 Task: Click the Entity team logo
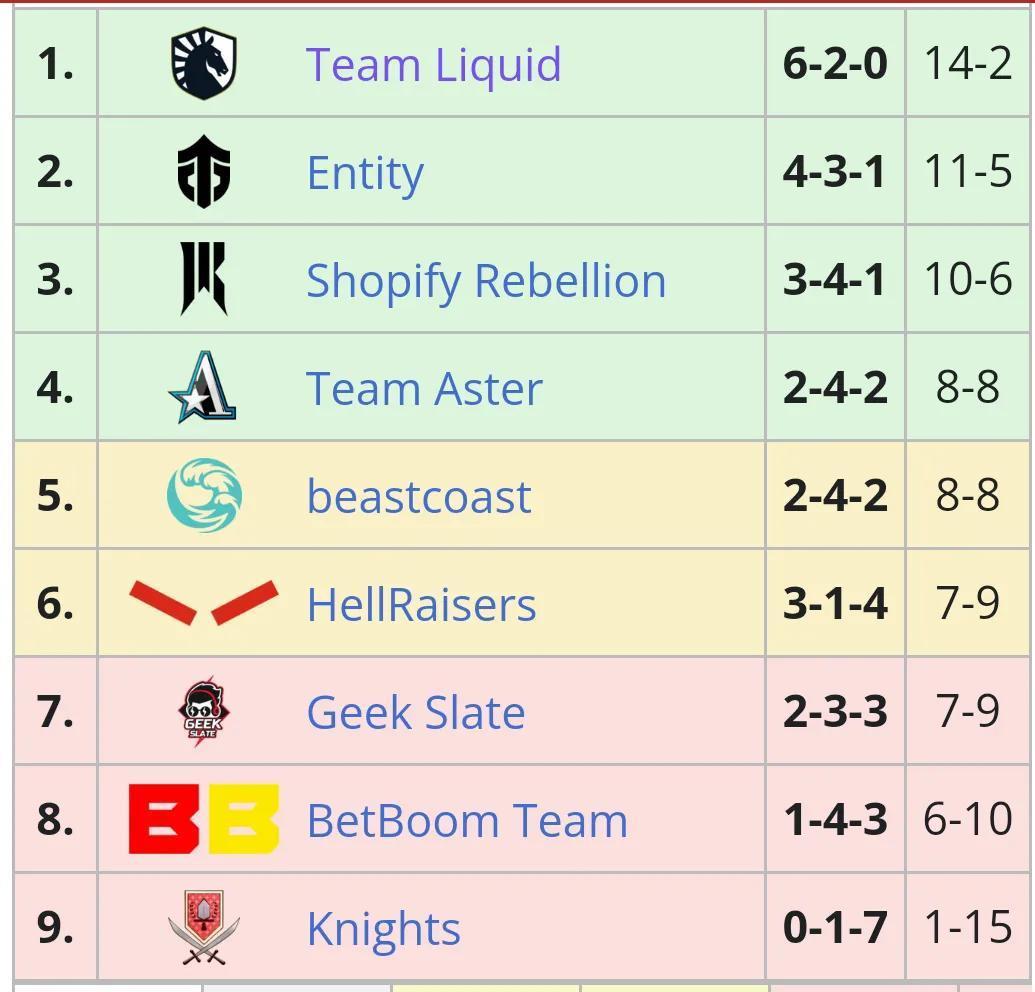coord(204,172)
